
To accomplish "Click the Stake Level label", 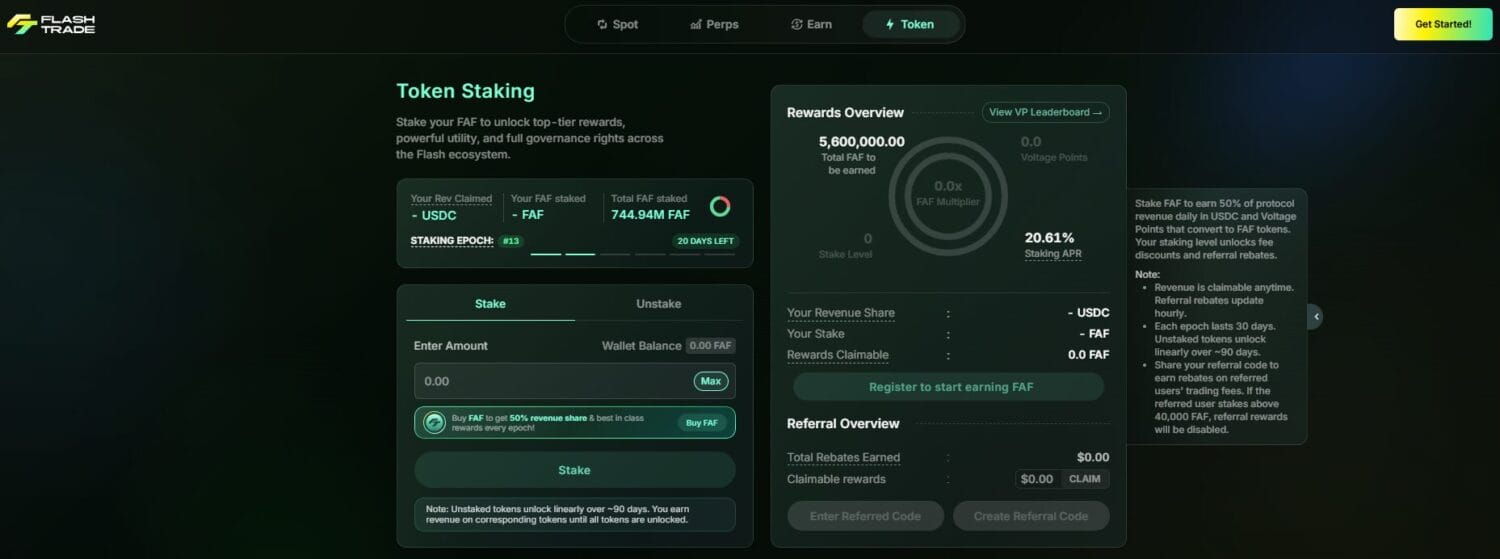I will click(x=845, y=254).
